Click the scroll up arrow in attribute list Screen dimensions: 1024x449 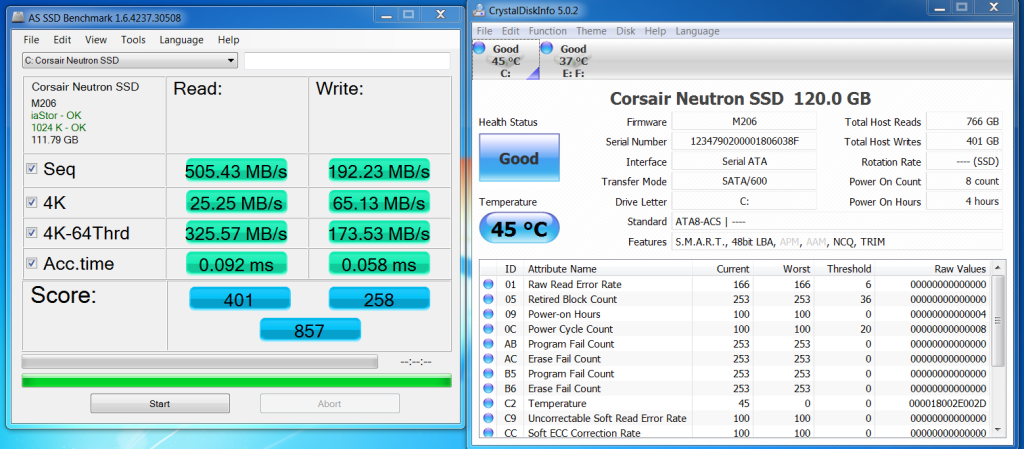997,268
